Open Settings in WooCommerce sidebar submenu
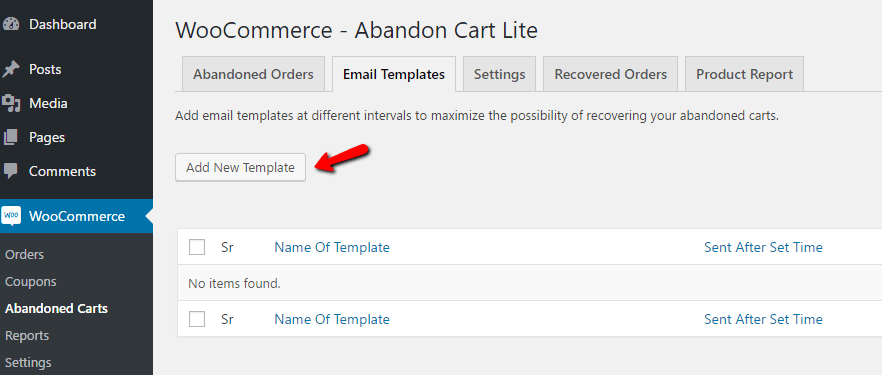 click(x=28, y=363)
